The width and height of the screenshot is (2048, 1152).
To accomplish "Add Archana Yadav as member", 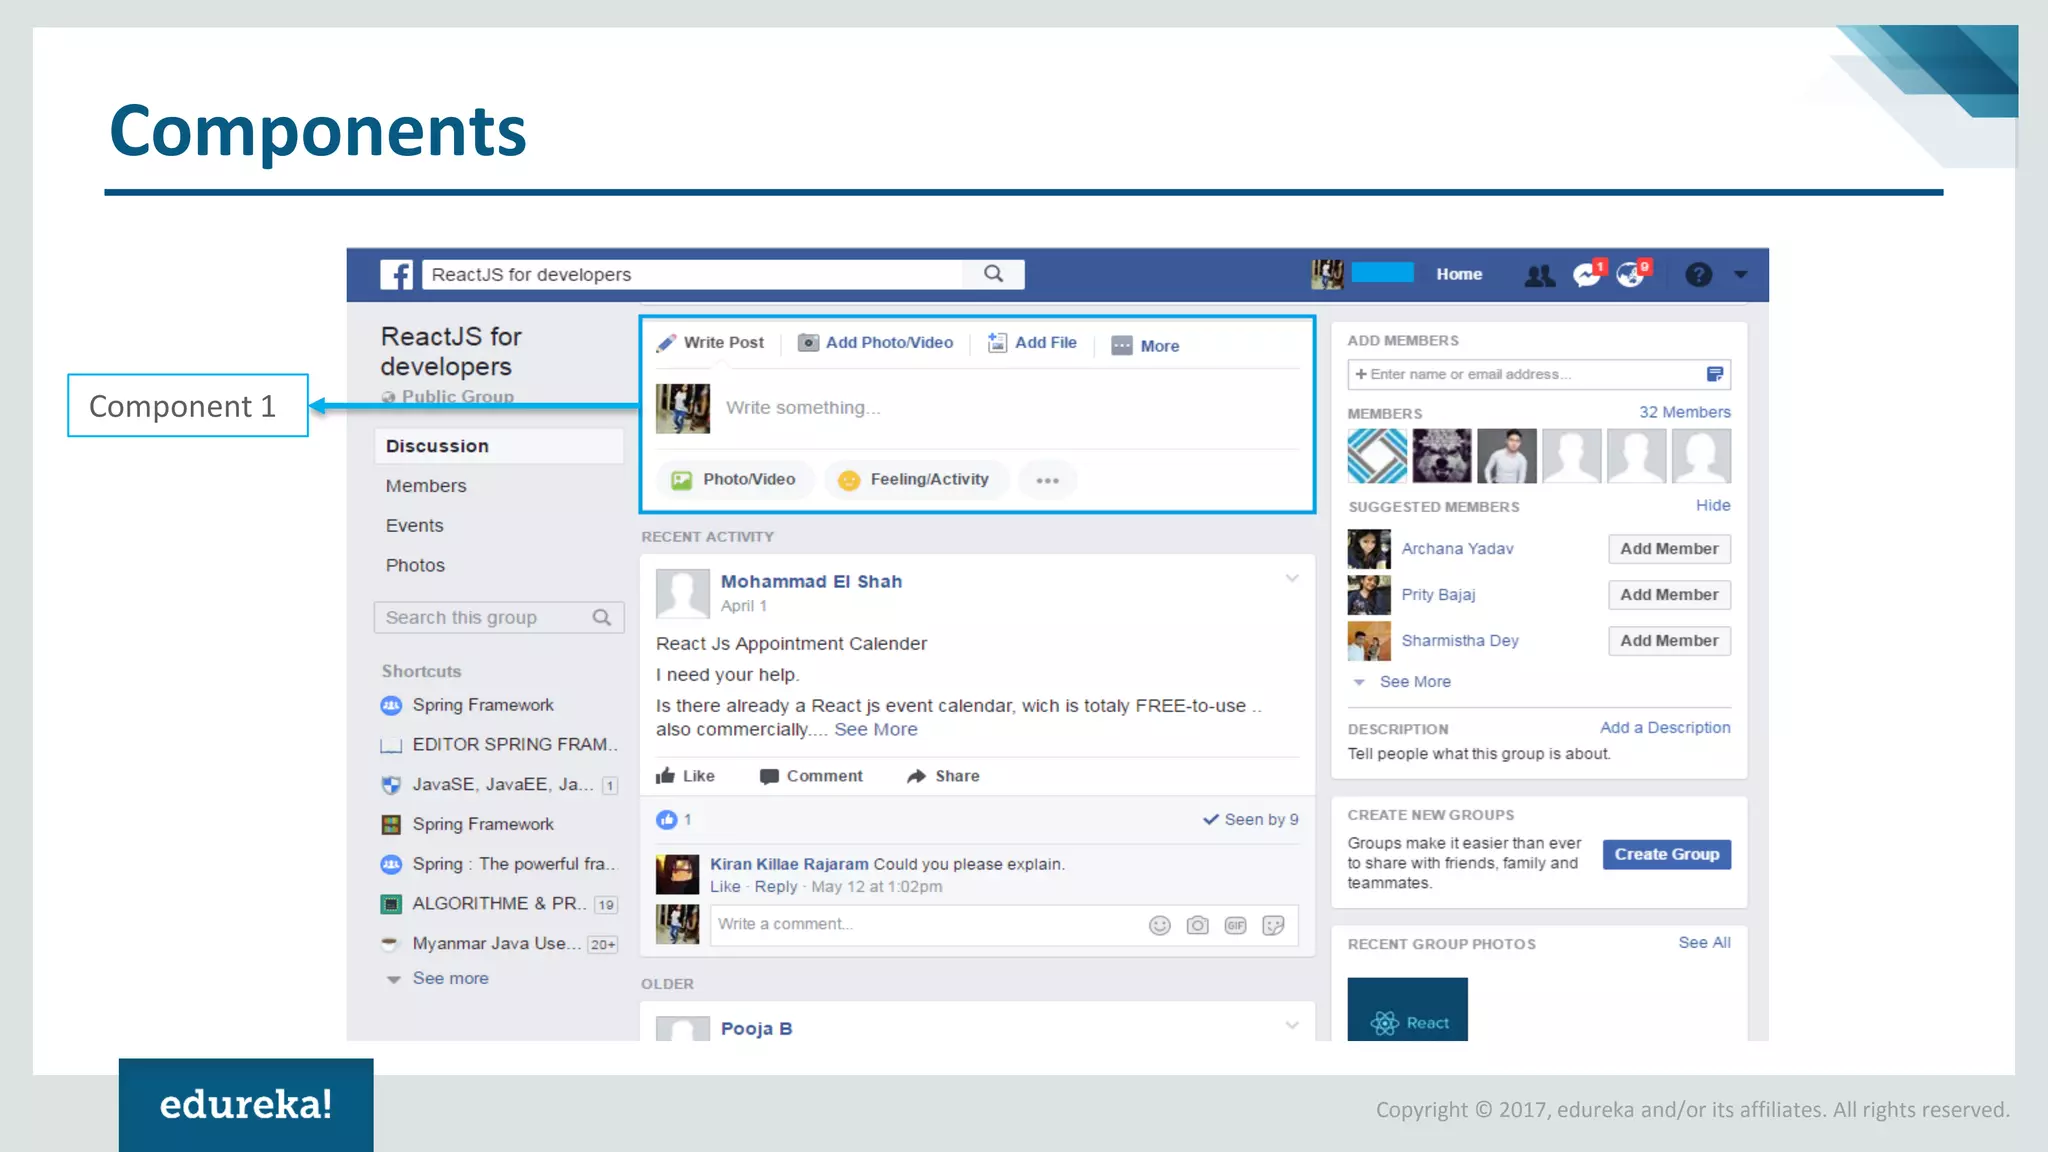I will [x=1669, y=549].
